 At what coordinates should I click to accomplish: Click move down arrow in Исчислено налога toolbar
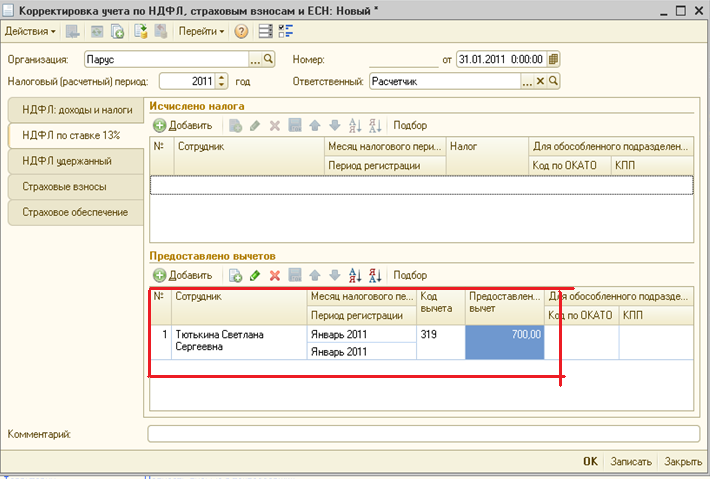335,125
